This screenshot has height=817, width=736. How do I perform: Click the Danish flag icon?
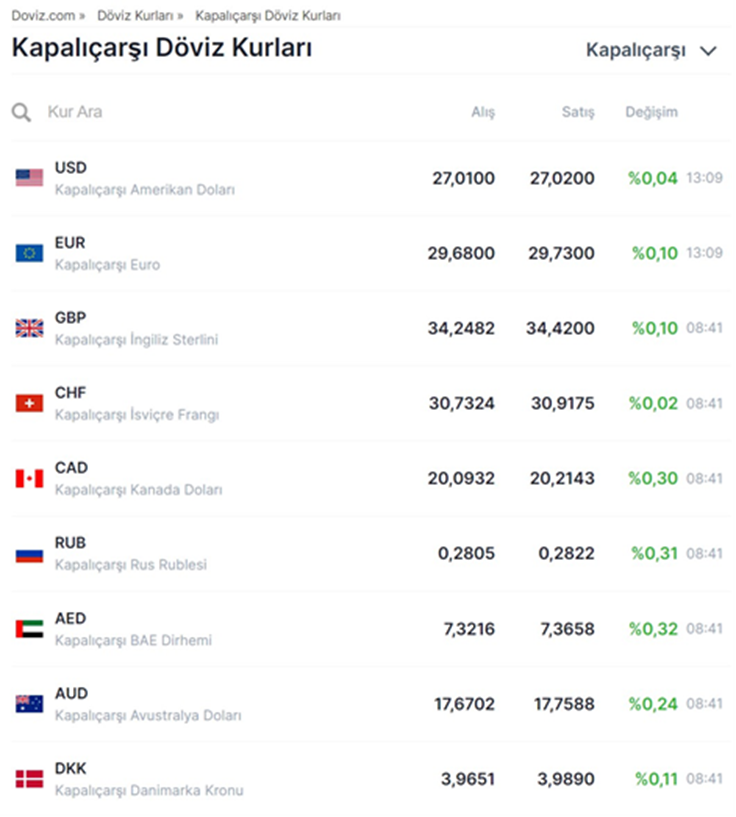[x=29, y=779]
